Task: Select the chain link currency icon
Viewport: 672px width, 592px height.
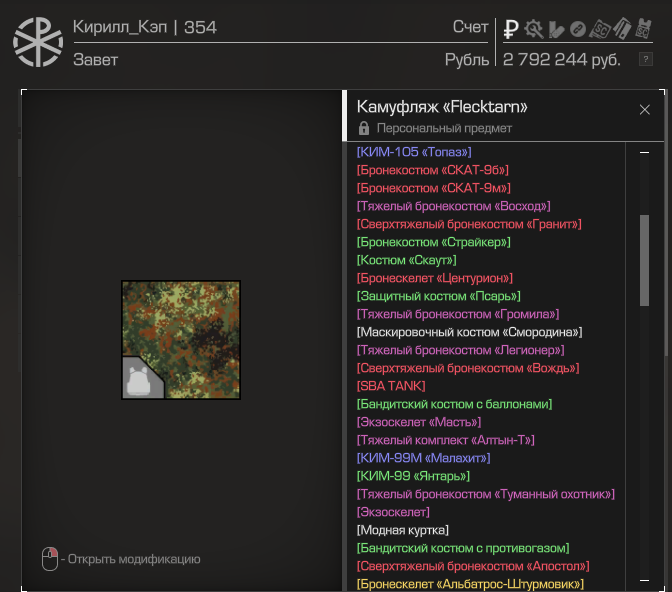Action: (x=578, y=29)
